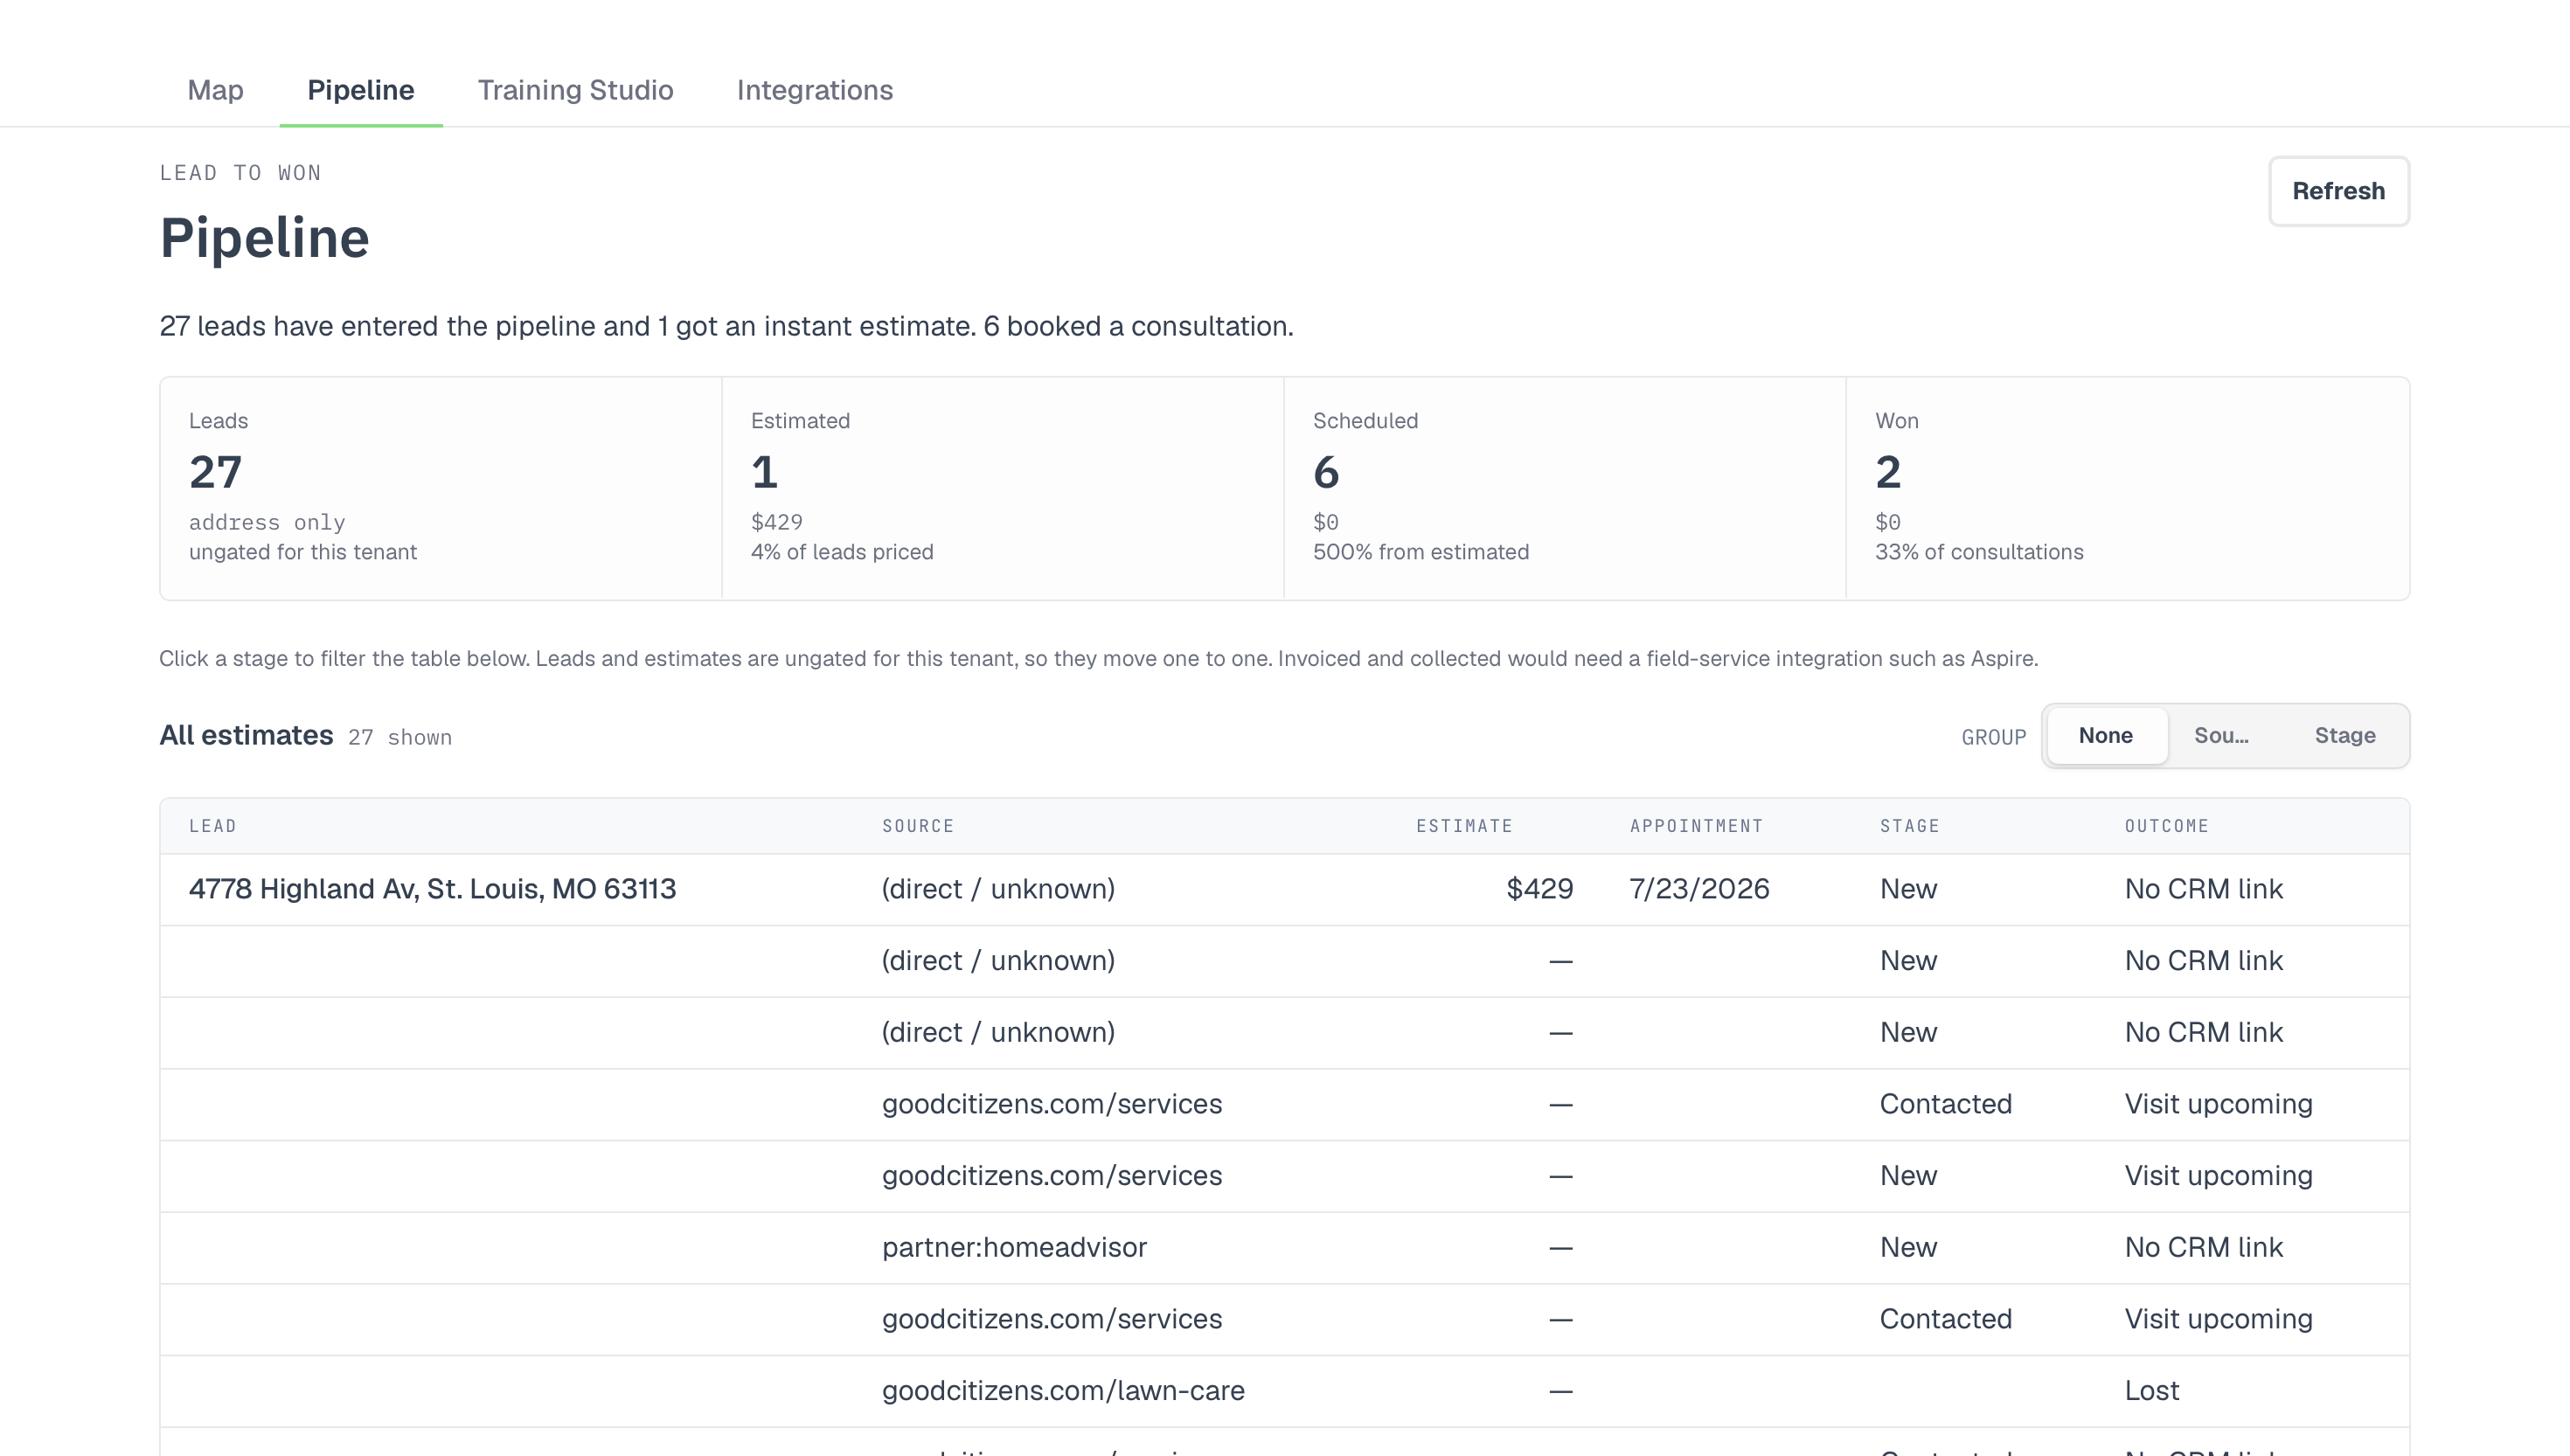
Task: Open the Map tab
Action: click(x=215, y=90)
